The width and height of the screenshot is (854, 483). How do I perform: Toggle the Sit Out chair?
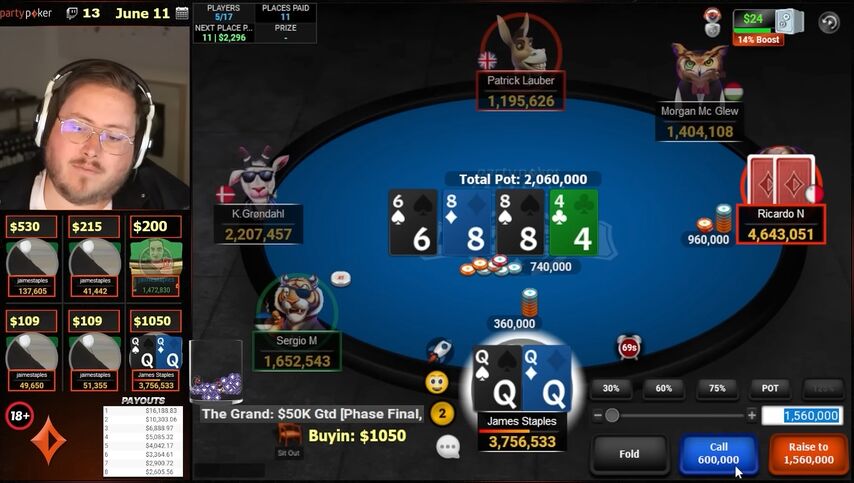[289, 439]
